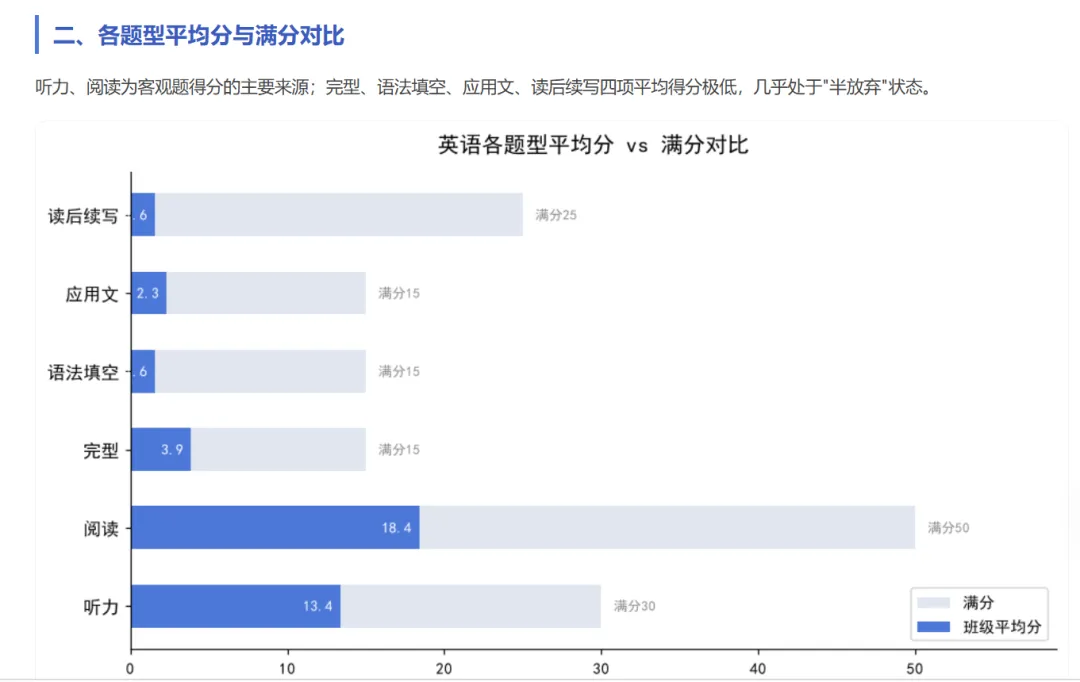Click the 听力 axis label
The width and height of the screenshot is (1080, 682).
tap(101, 607)
